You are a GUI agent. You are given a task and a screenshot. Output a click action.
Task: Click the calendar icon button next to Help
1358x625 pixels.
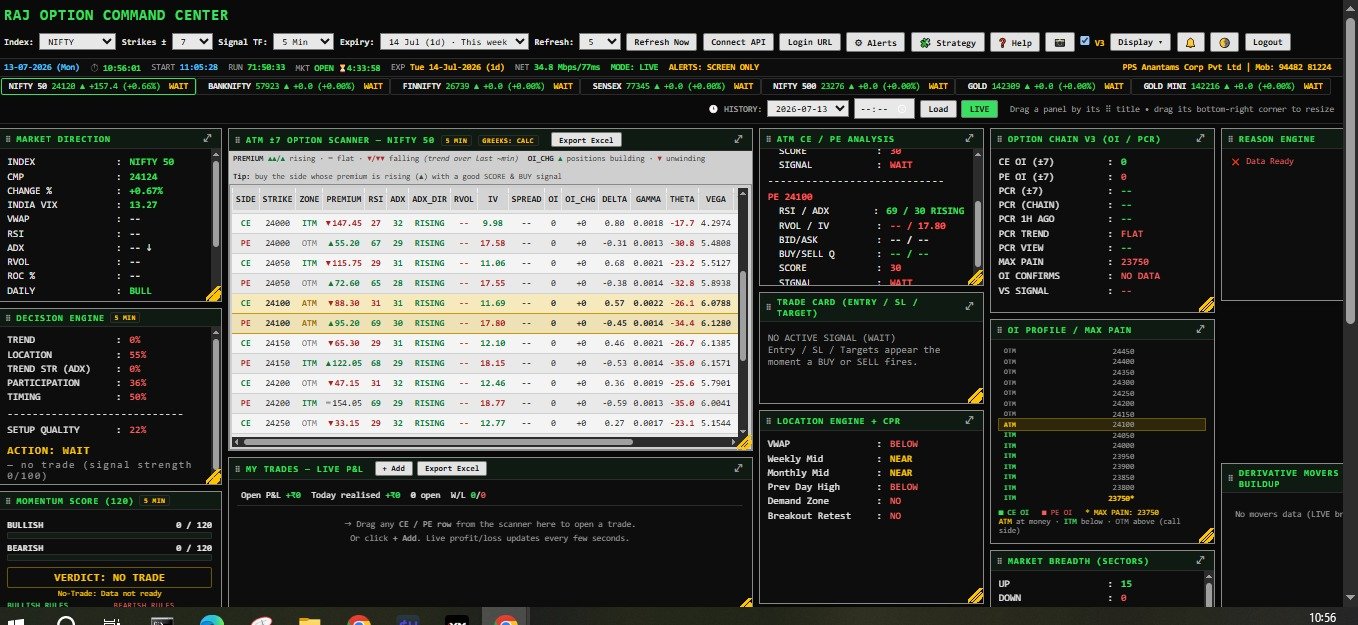click(1060, 42)
